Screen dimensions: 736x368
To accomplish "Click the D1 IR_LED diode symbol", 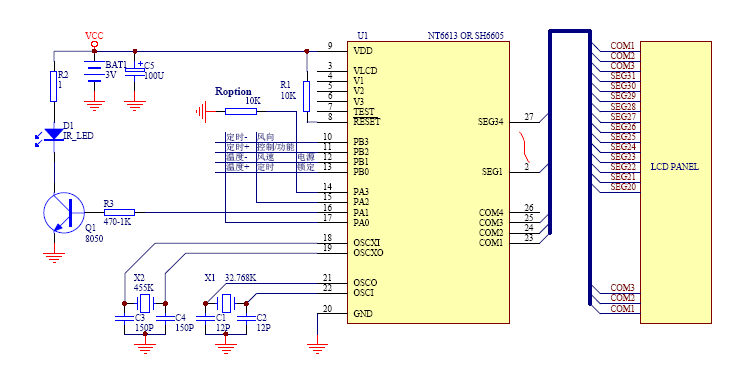I will (54, 135).
